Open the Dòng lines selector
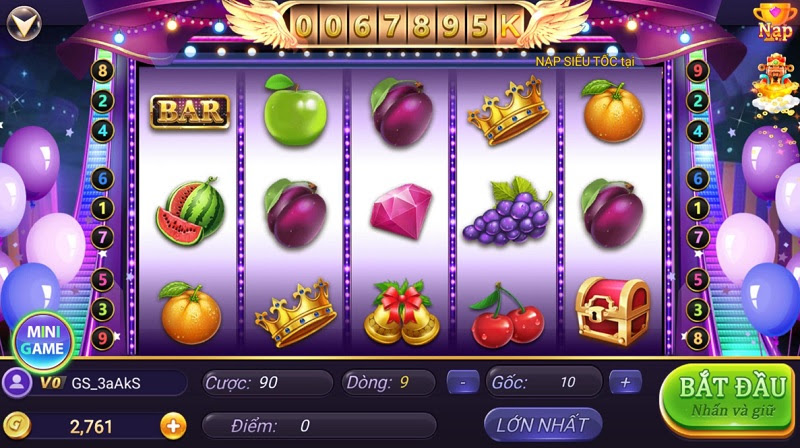 click(388, 383)
